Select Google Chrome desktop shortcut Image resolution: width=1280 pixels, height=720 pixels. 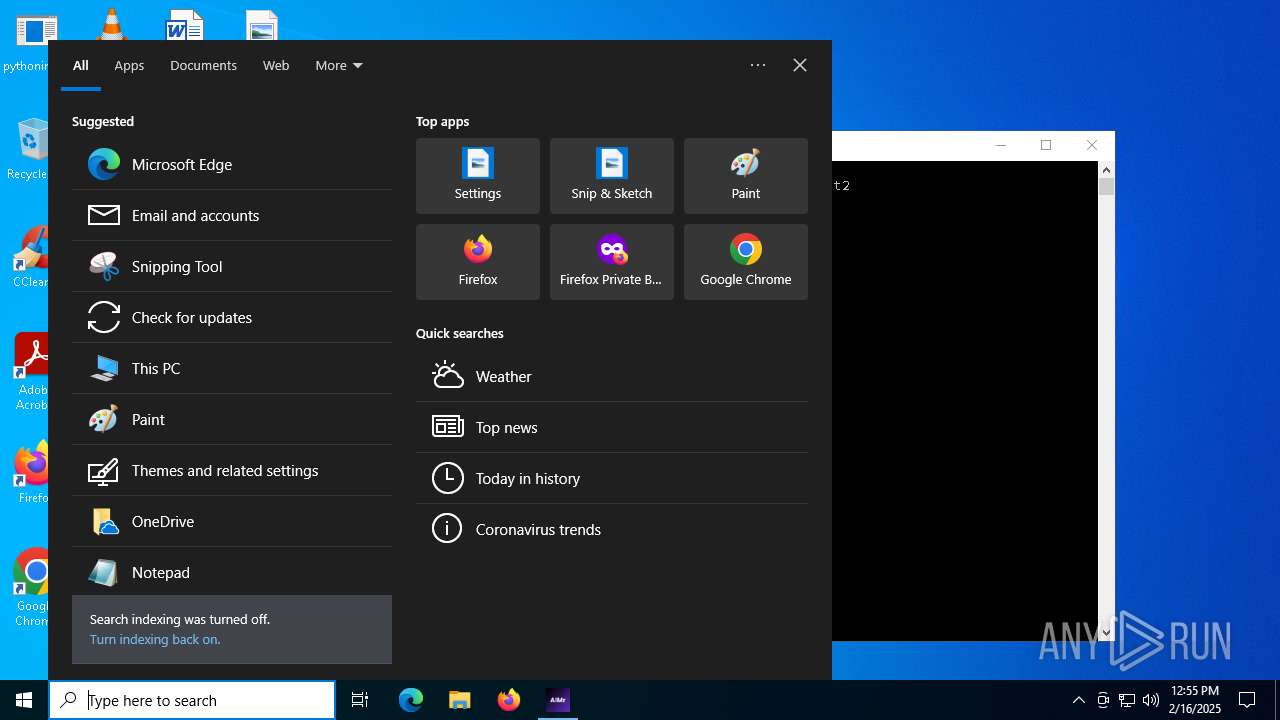(x=32, y=588)
